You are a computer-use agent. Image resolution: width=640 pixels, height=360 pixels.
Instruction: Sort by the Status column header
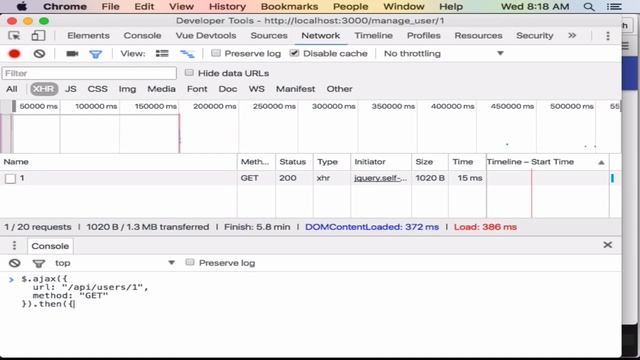point(294,162)
